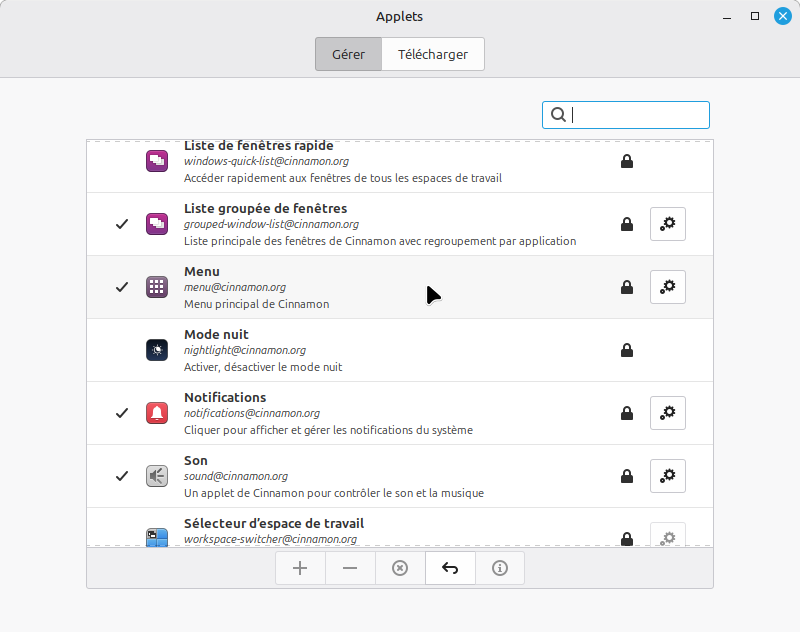800x632 pixels.
Task: Click the Notifications bell icon
Action: pos(156,413)
